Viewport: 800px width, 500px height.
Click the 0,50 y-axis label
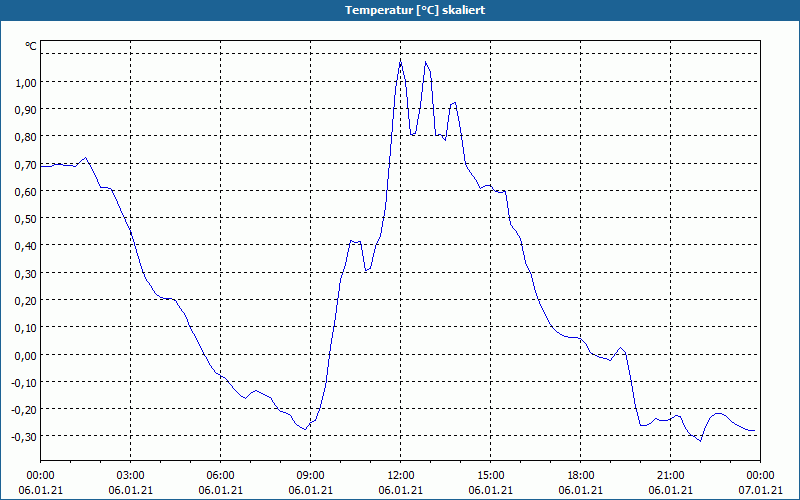click(26, 218)
